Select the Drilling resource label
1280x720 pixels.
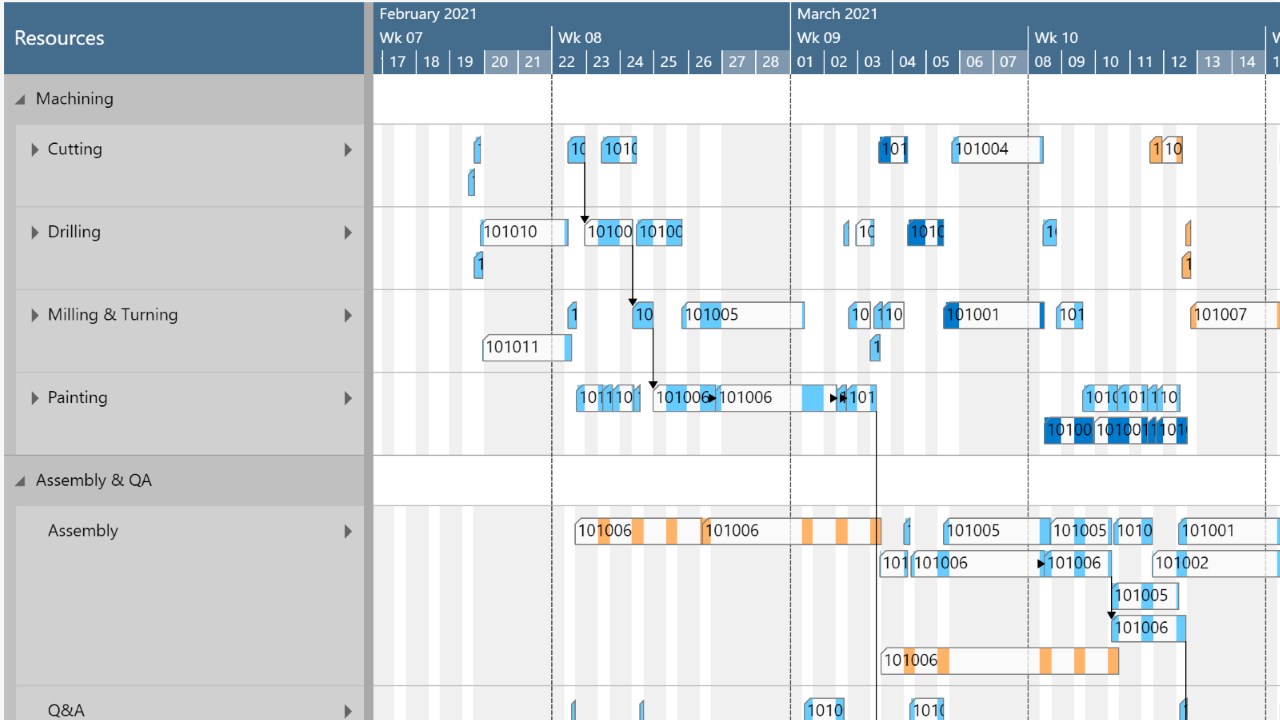[x=74, y=232]
